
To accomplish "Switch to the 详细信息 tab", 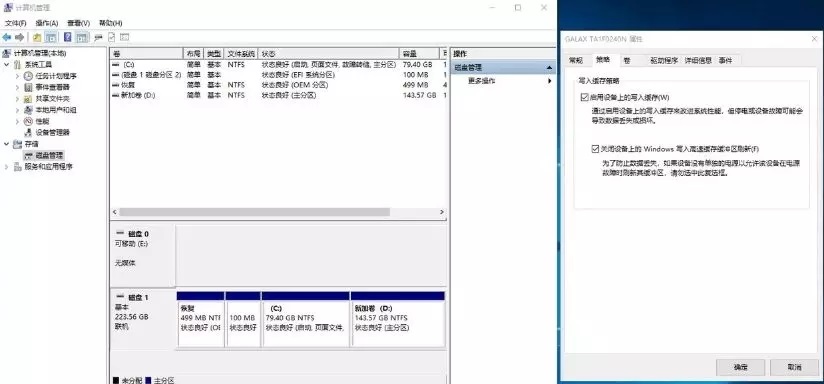I will [698, 60].
